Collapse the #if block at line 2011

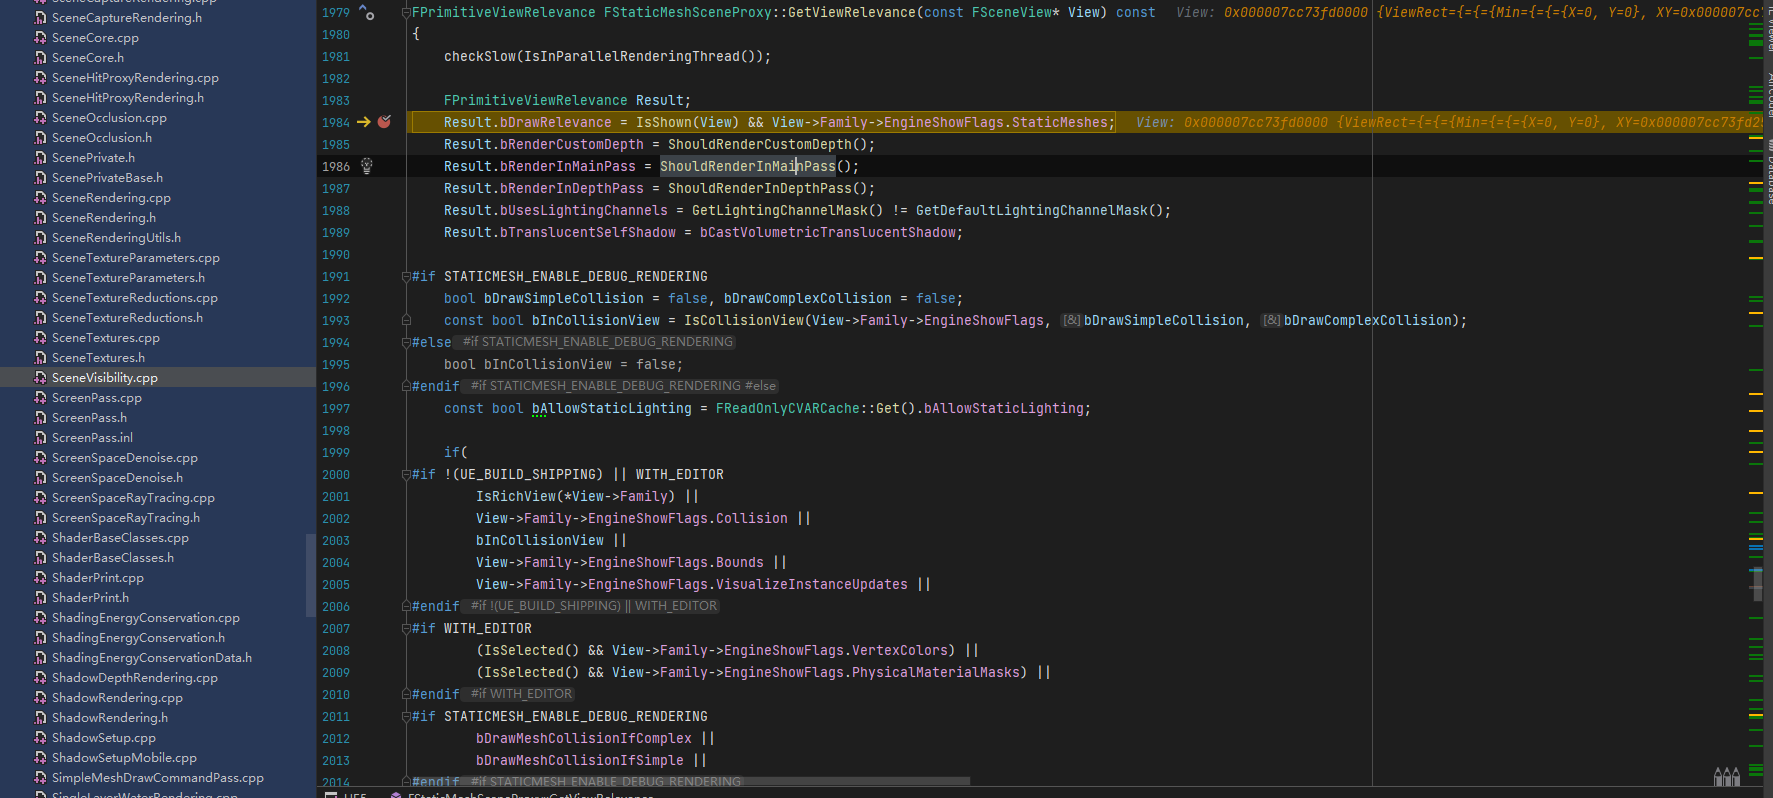coord(406,716)
